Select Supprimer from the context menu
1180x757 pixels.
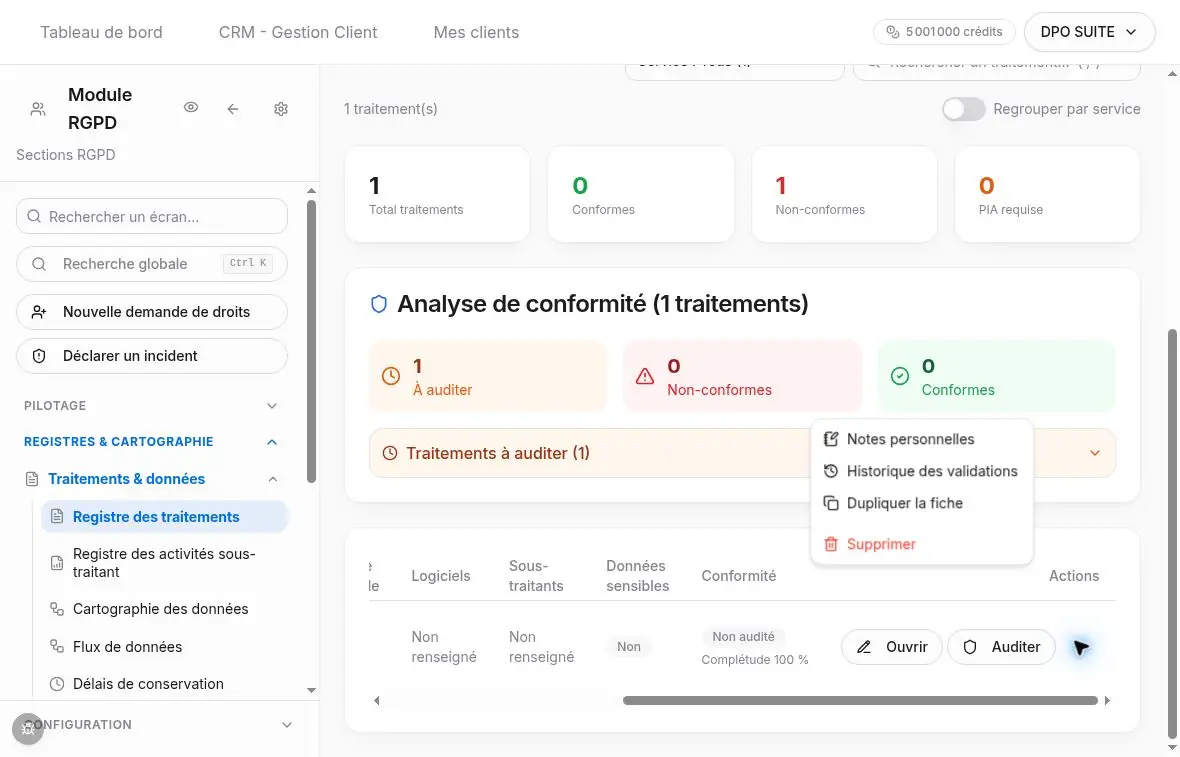(x=921, y=544)
